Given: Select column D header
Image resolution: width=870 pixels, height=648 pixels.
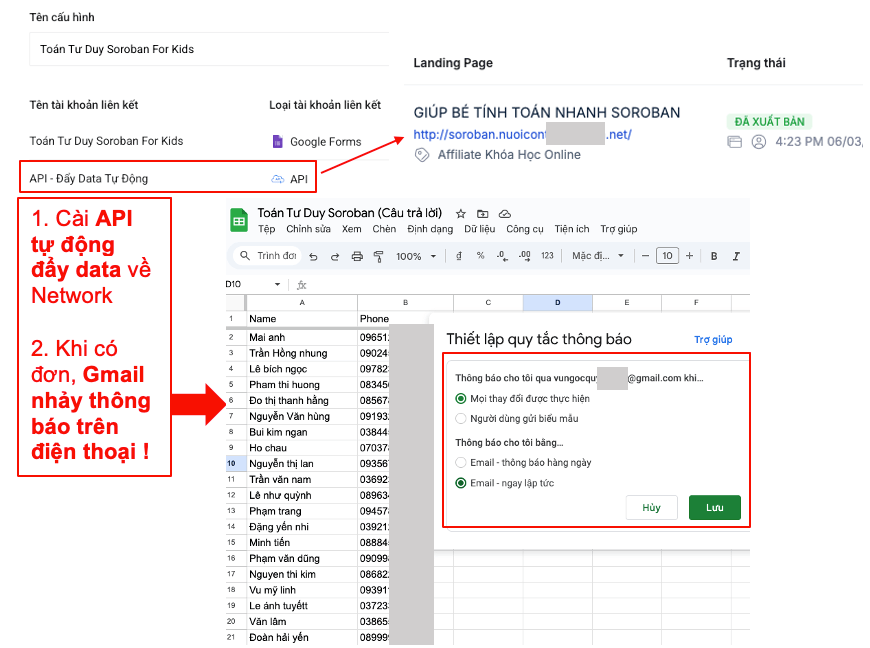Looking at the screenshot, I should point(558,302).
